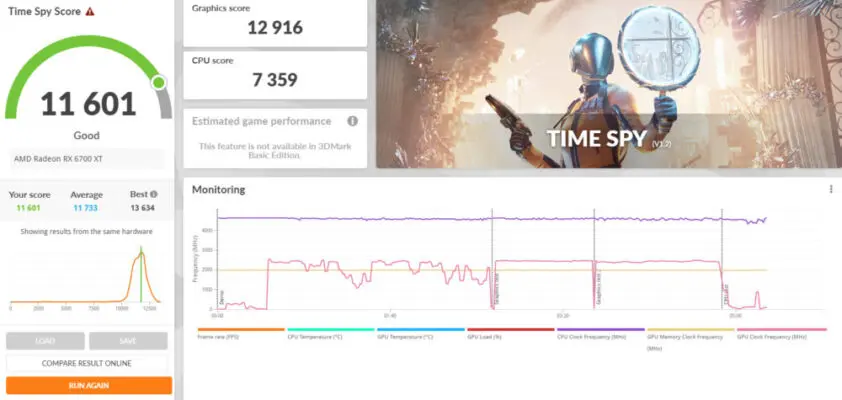Open the Monitoring three-dot options menu
This screenshot has width=842, height=400.
click(831, 189)
